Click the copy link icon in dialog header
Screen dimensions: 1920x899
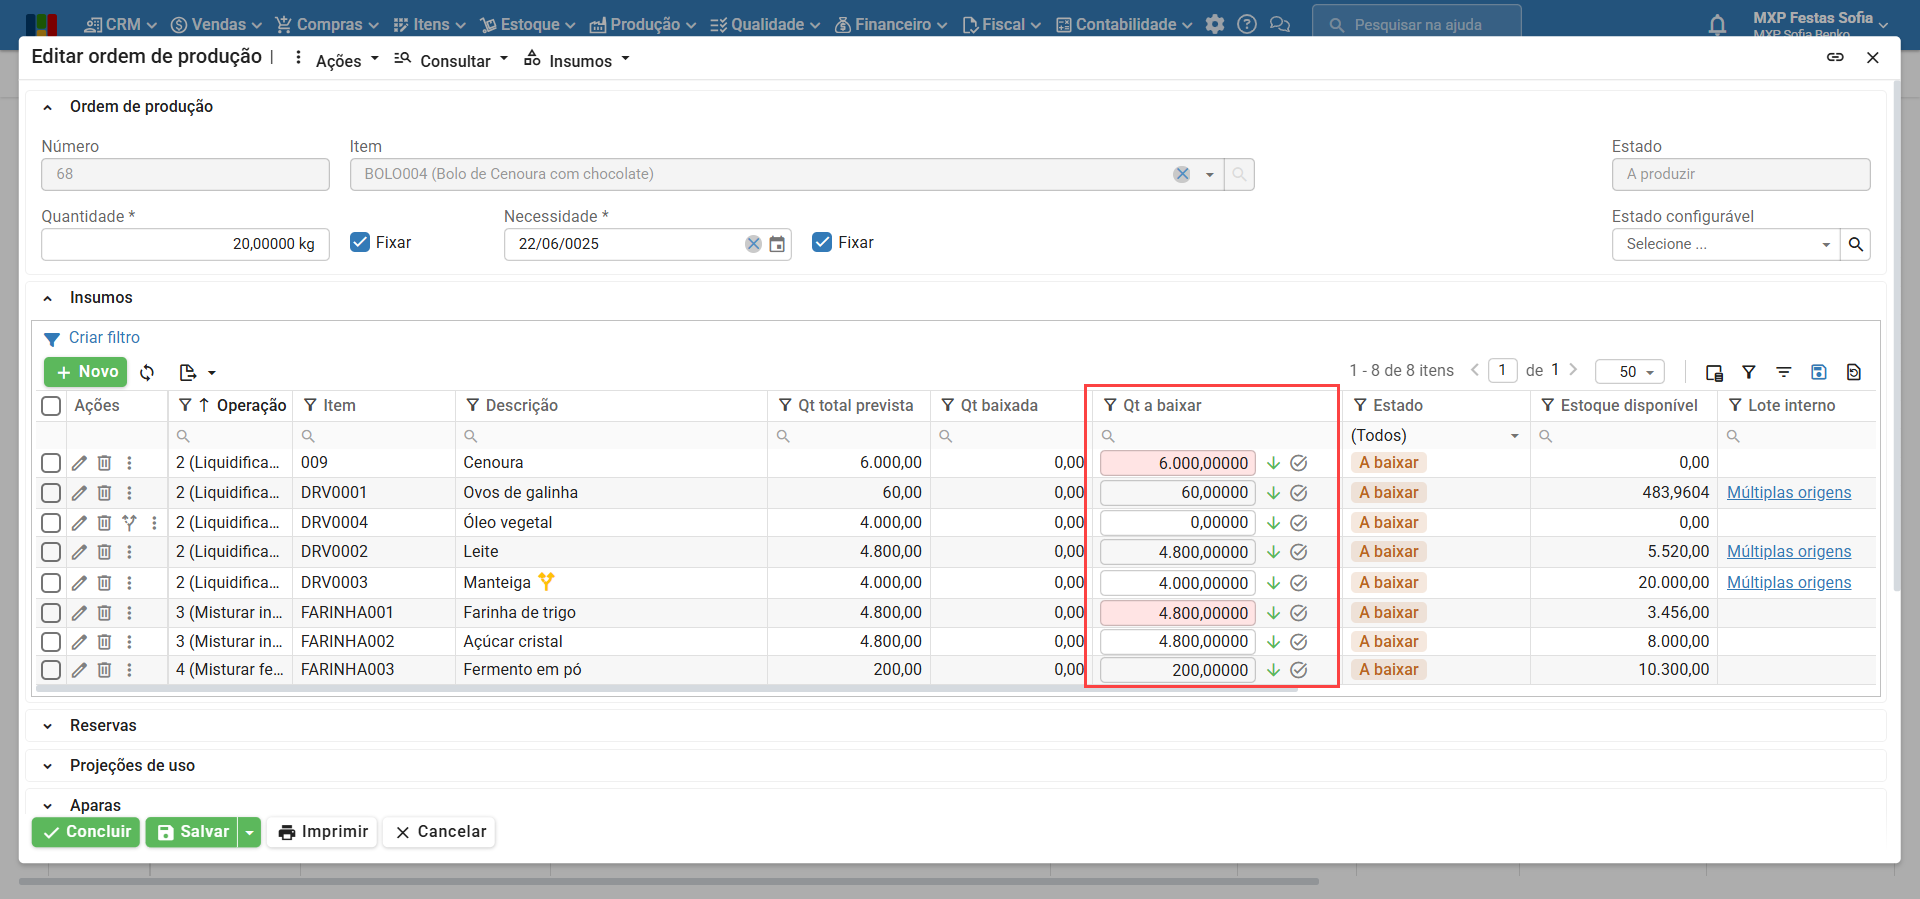coord(1835,58)
